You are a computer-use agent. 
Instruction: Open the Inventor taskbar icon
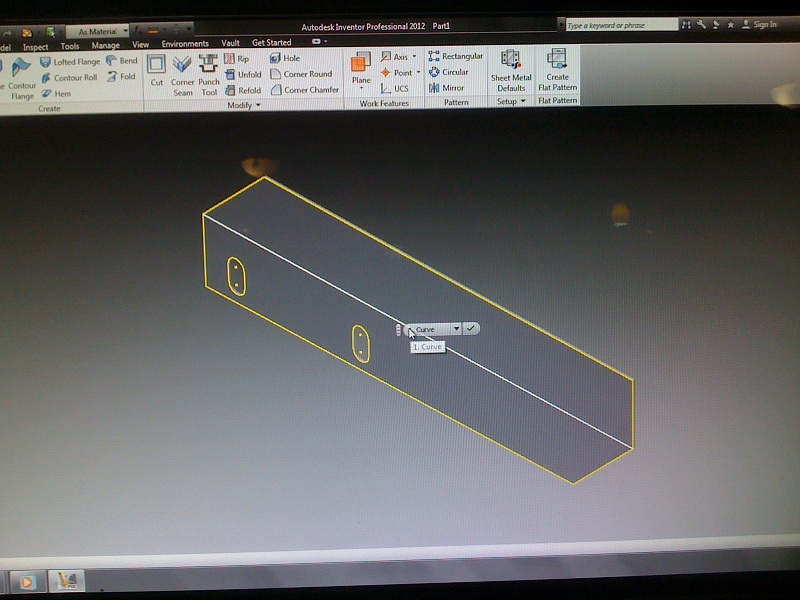pos(67,581)
